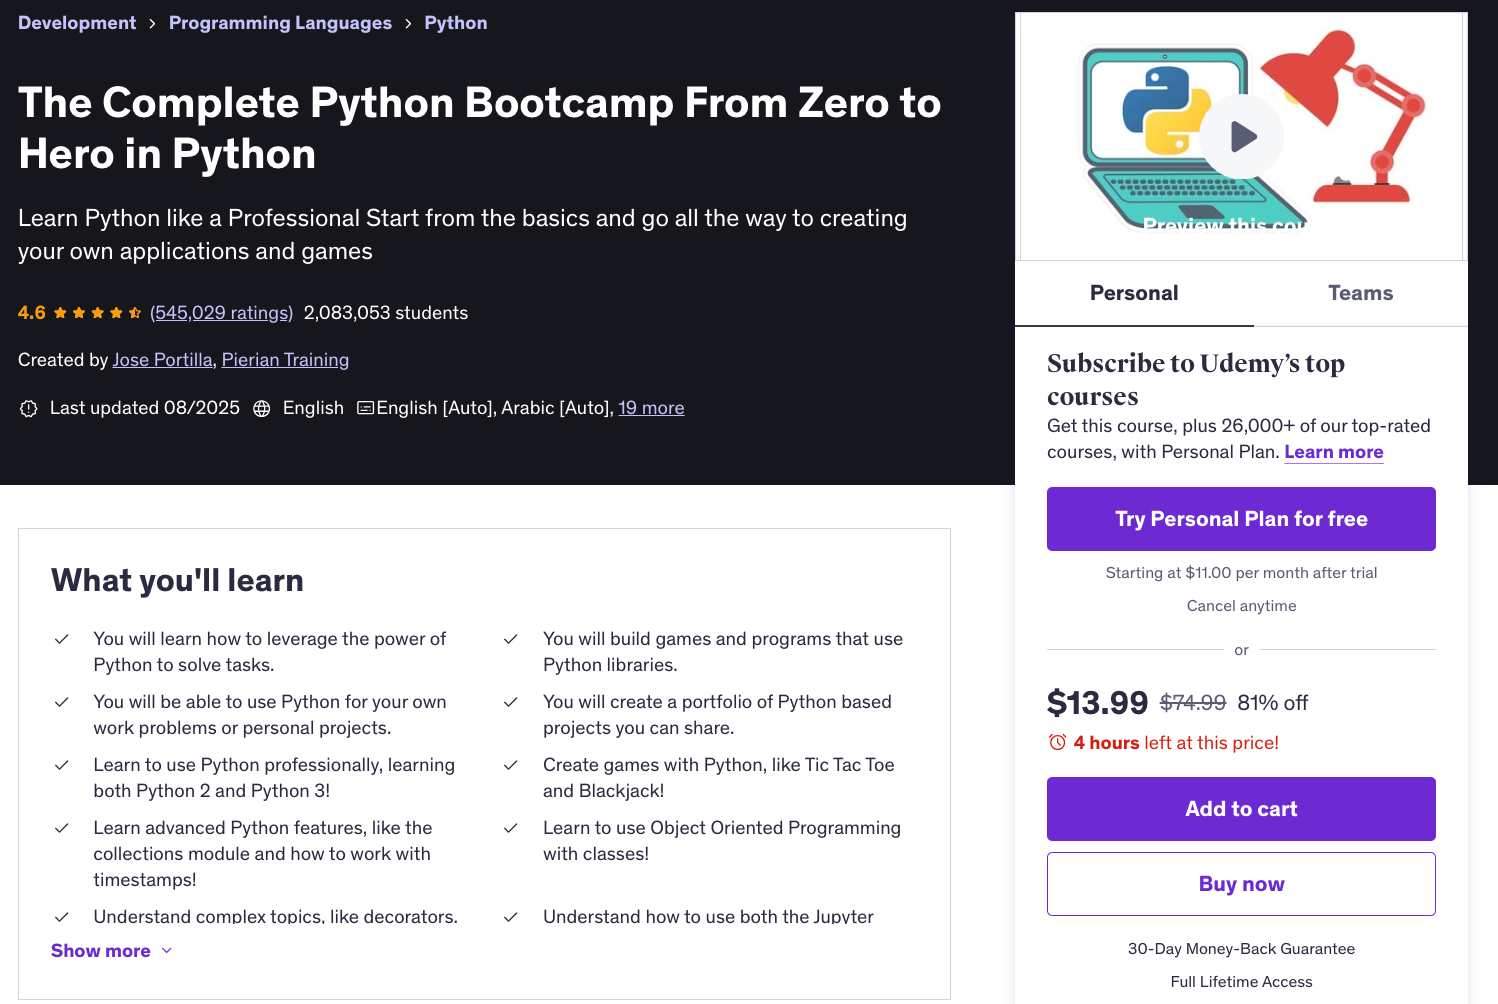
Task: Click the checkmark beside leveraging Python power
Action: point(61,639)
